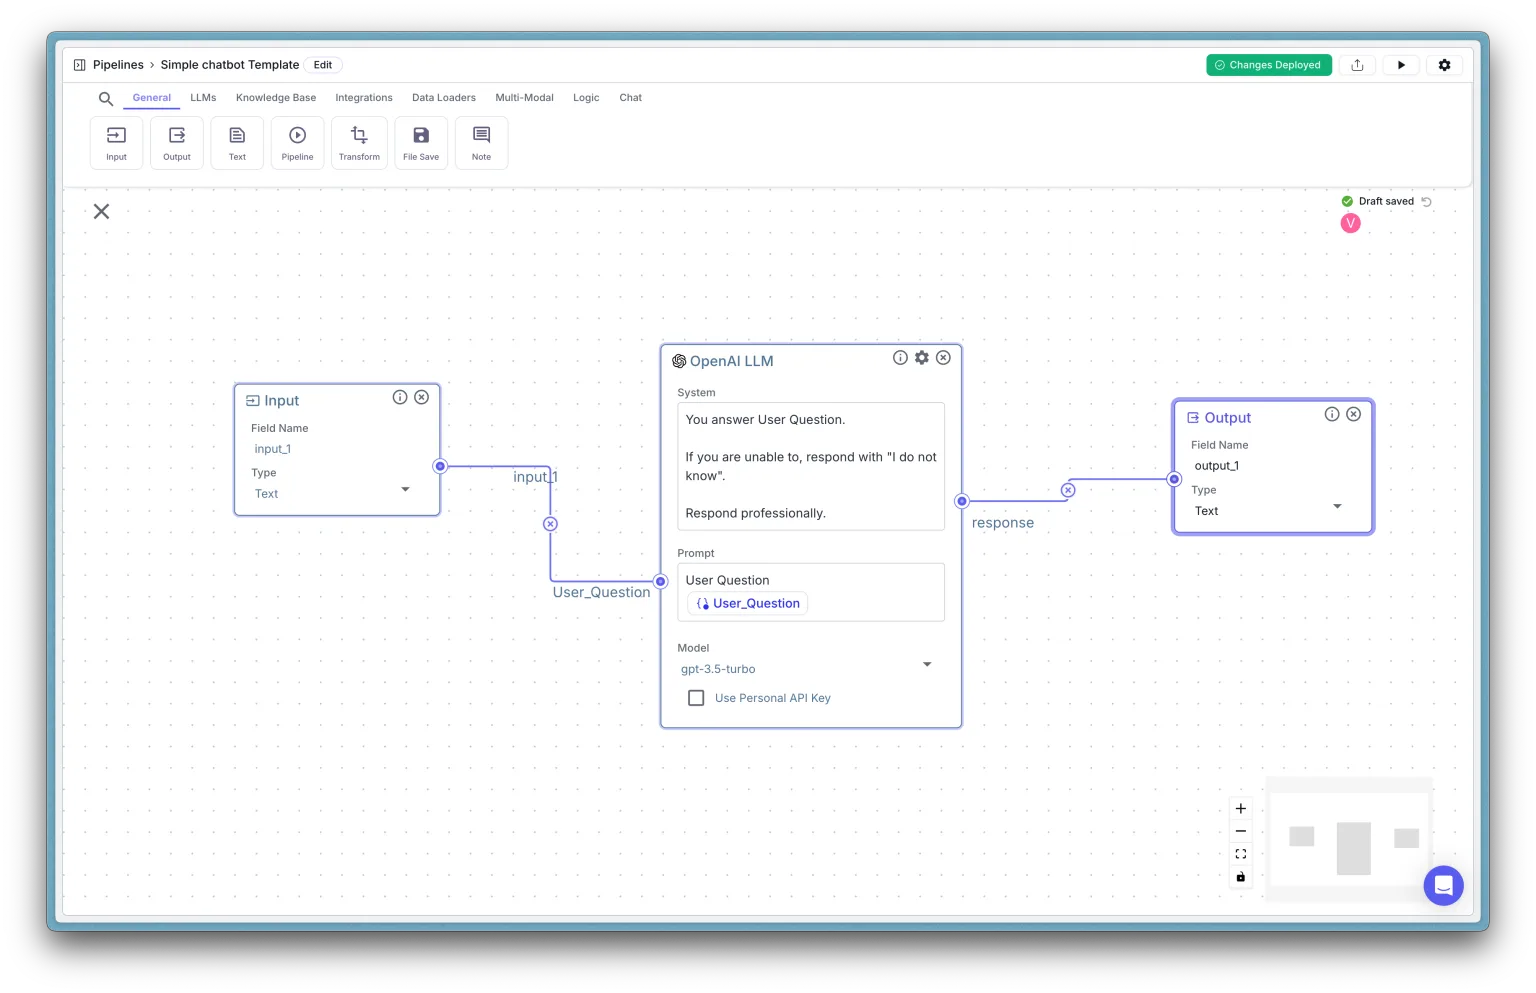Open the Output node Type dropdown

[x=1270, y=510]
